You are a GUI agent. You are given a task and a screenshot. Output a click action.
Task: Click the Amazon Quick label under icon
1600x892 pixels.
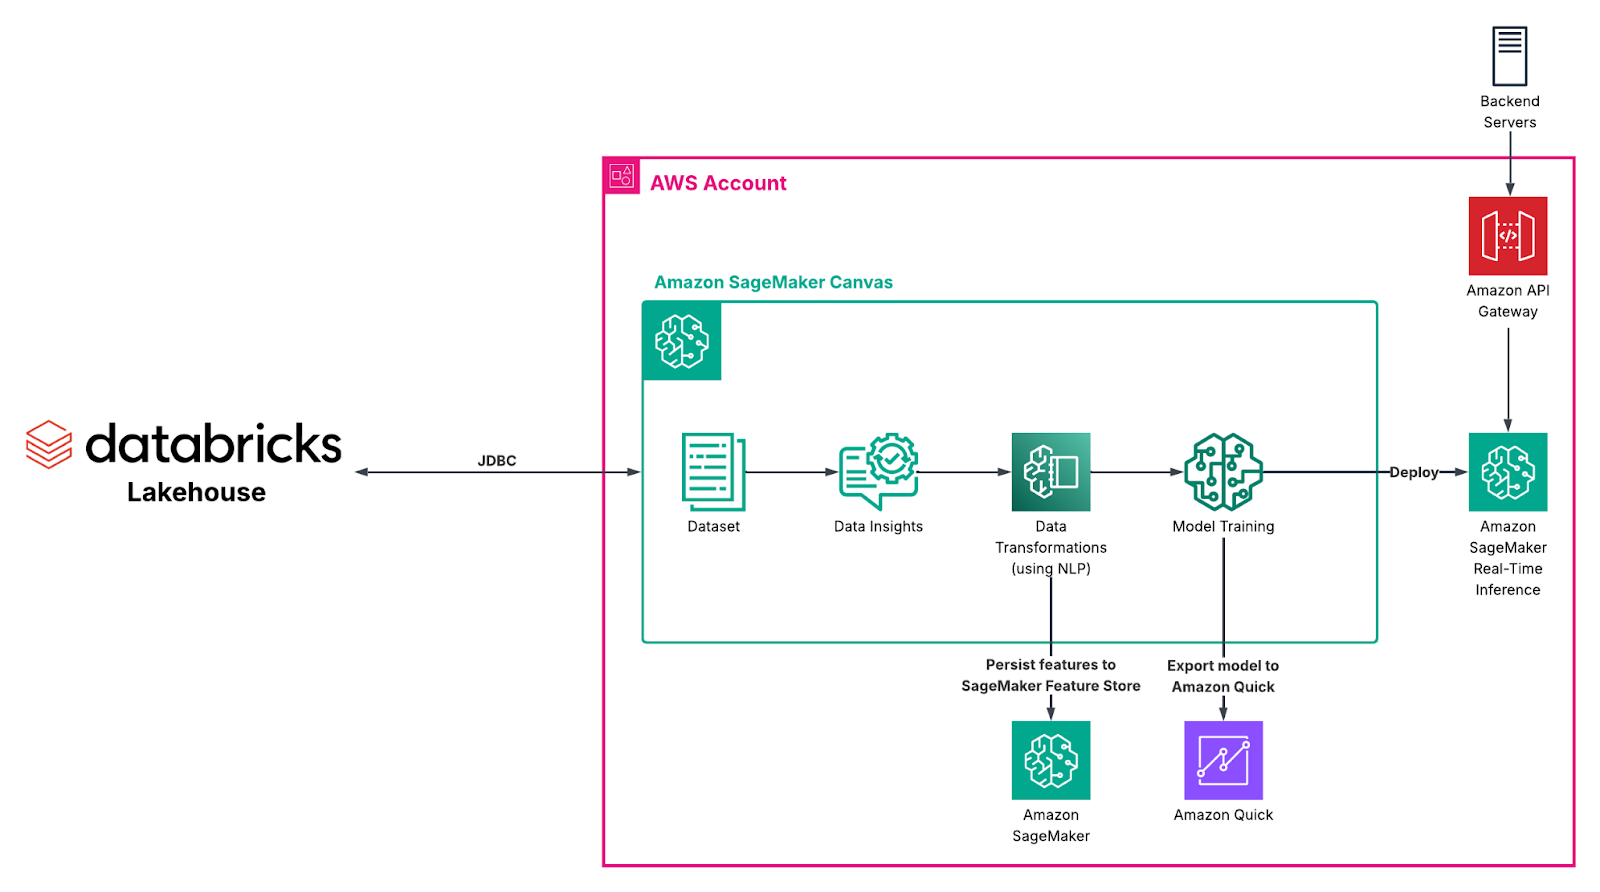click(x=1223, y=815)
